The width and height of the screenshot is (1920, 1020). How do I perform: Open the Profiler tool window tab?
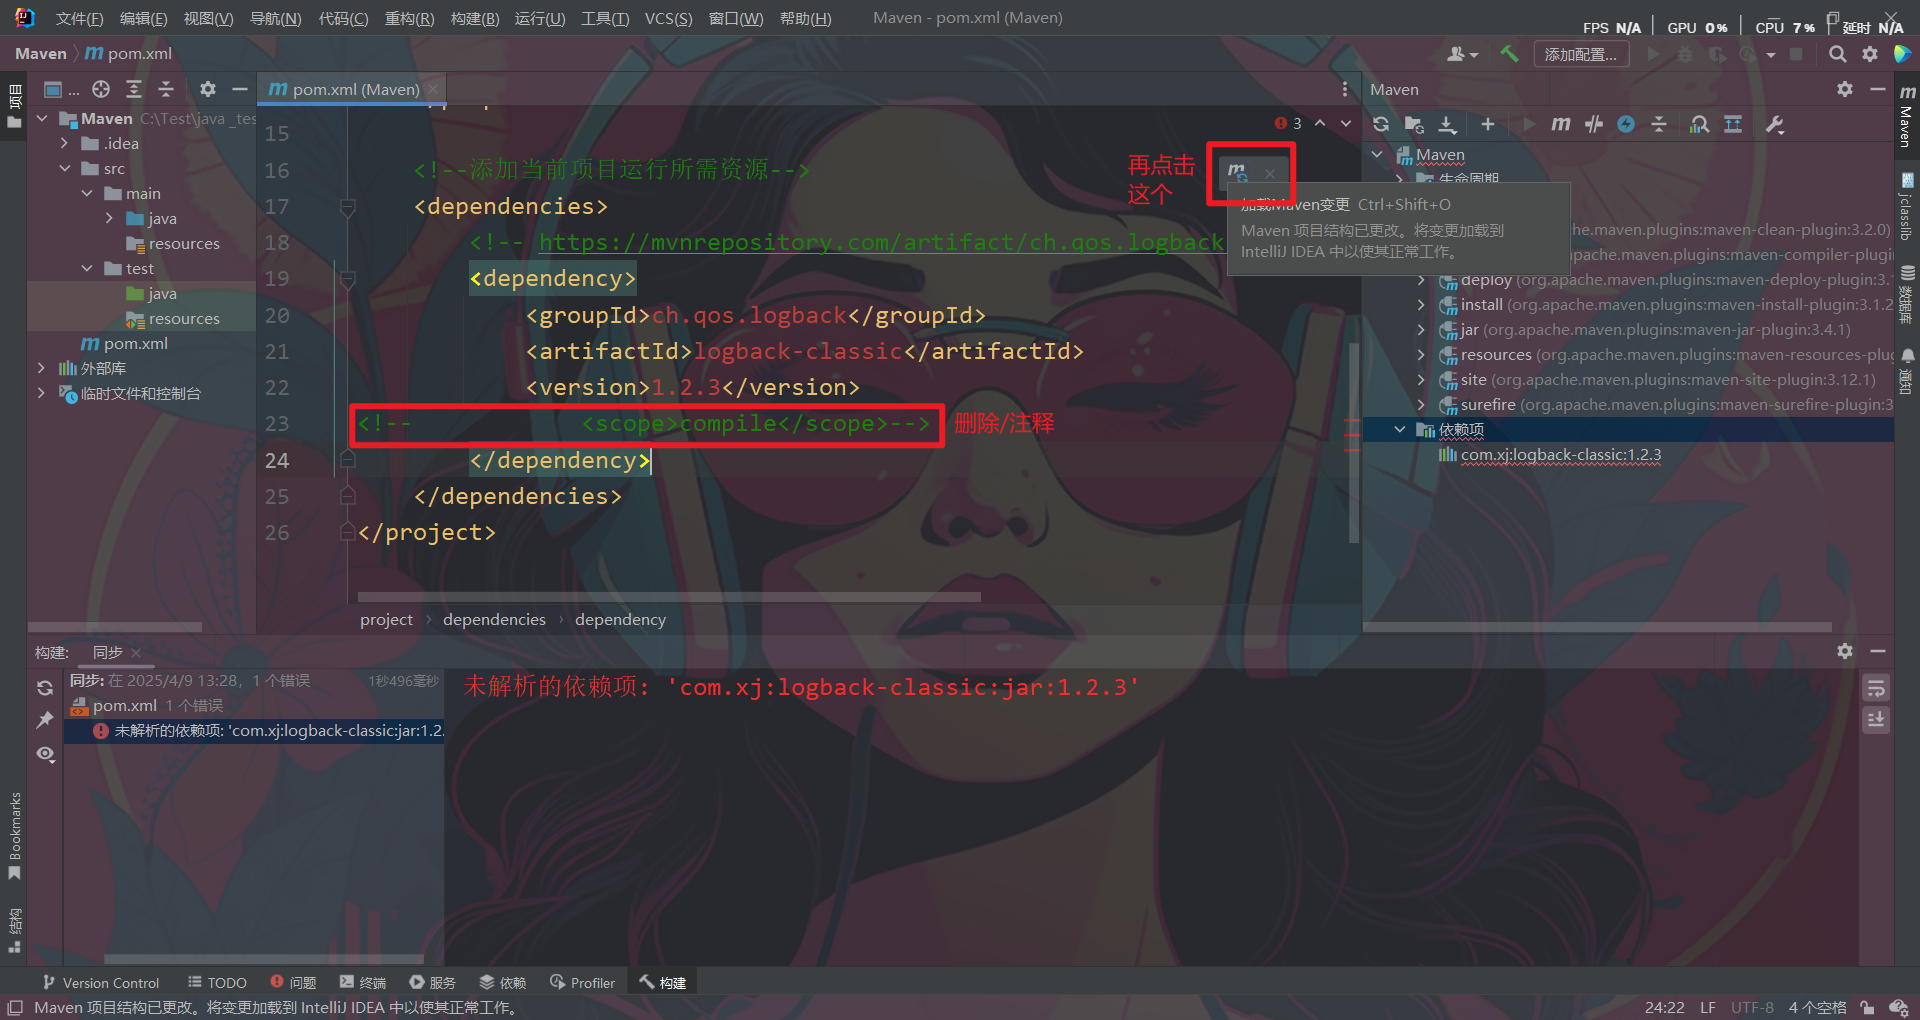[582, 982]
